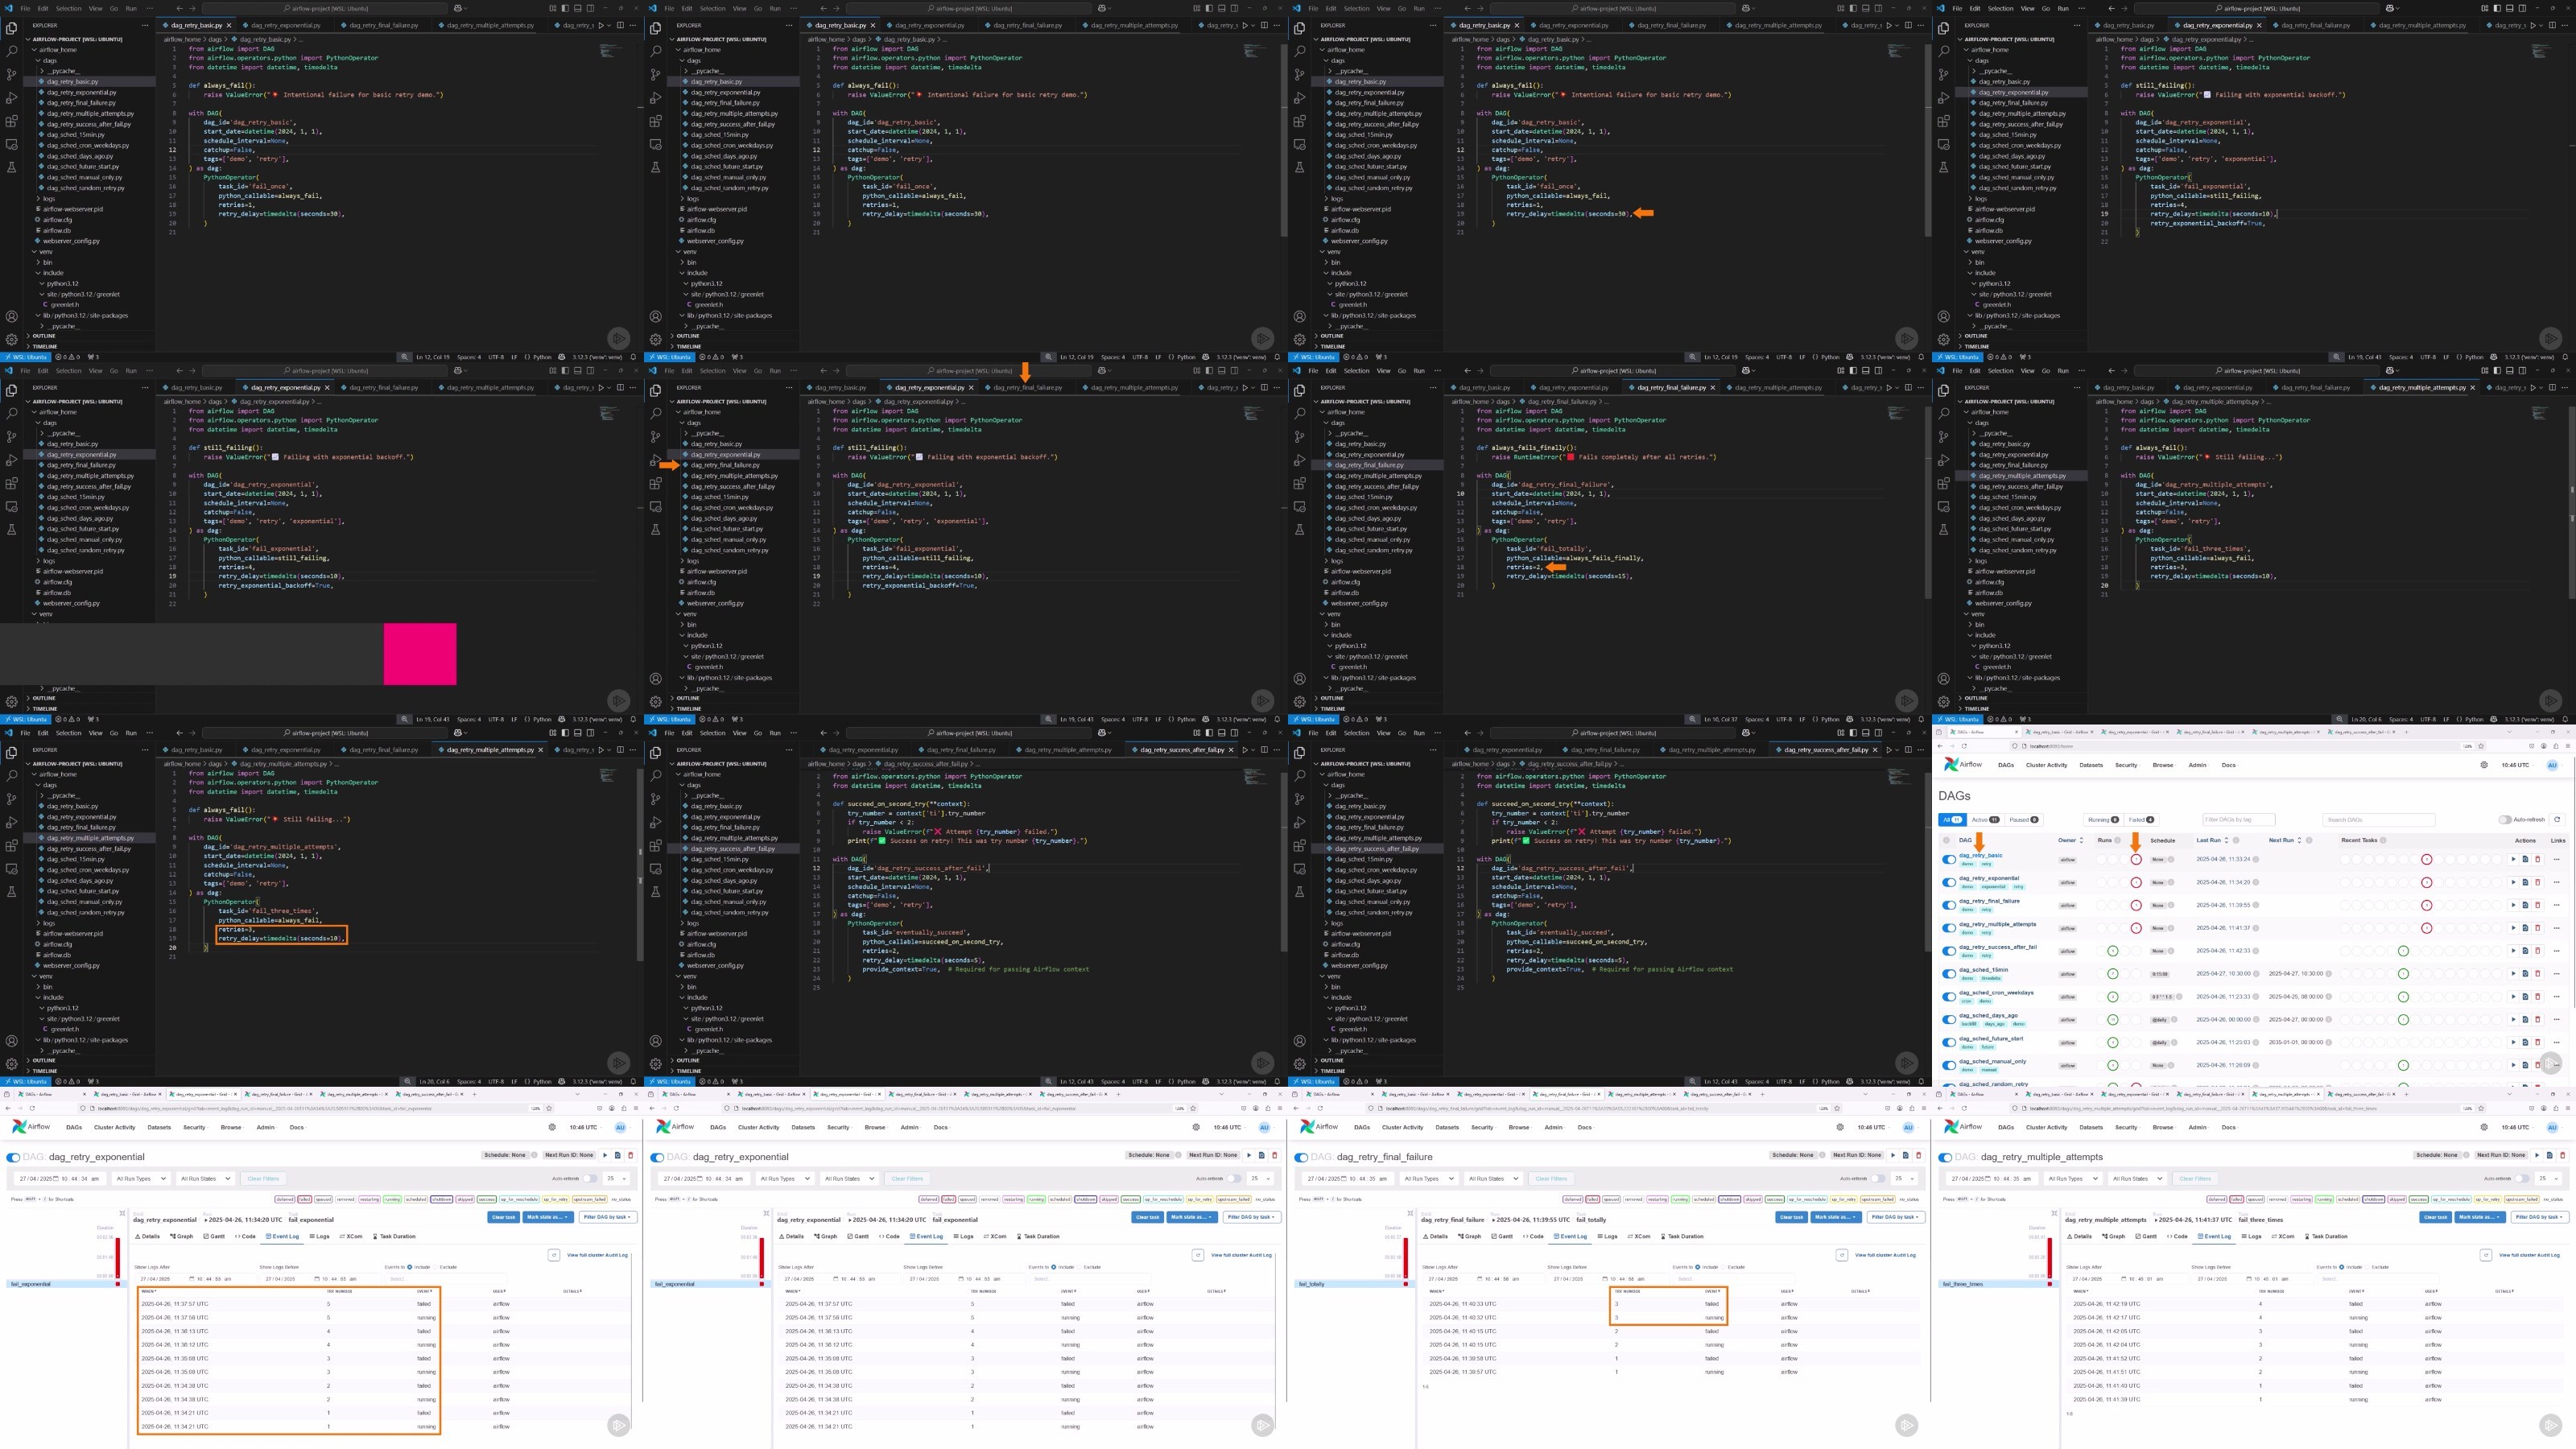Select Failed filter tab on DAGs list
The height and width of the screenshot is (1449, 2576).
[2141, 820]
